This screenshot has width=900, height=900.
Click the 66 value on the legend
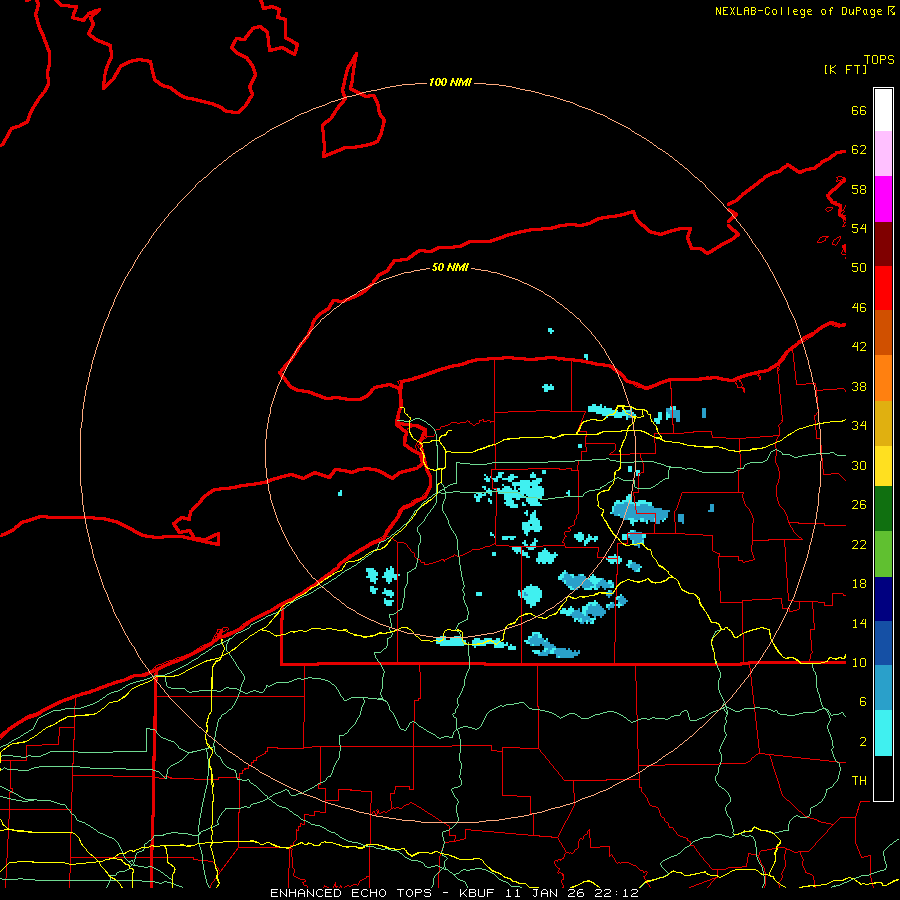coord(859,110)
